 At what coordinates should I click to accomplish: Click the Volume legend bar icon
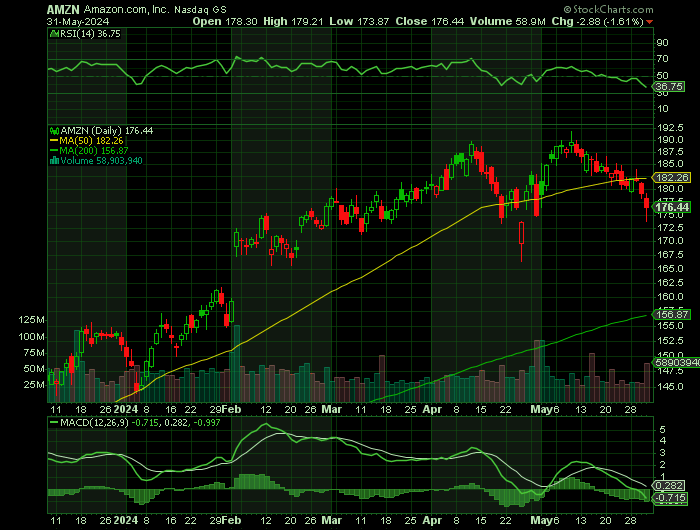54,161
